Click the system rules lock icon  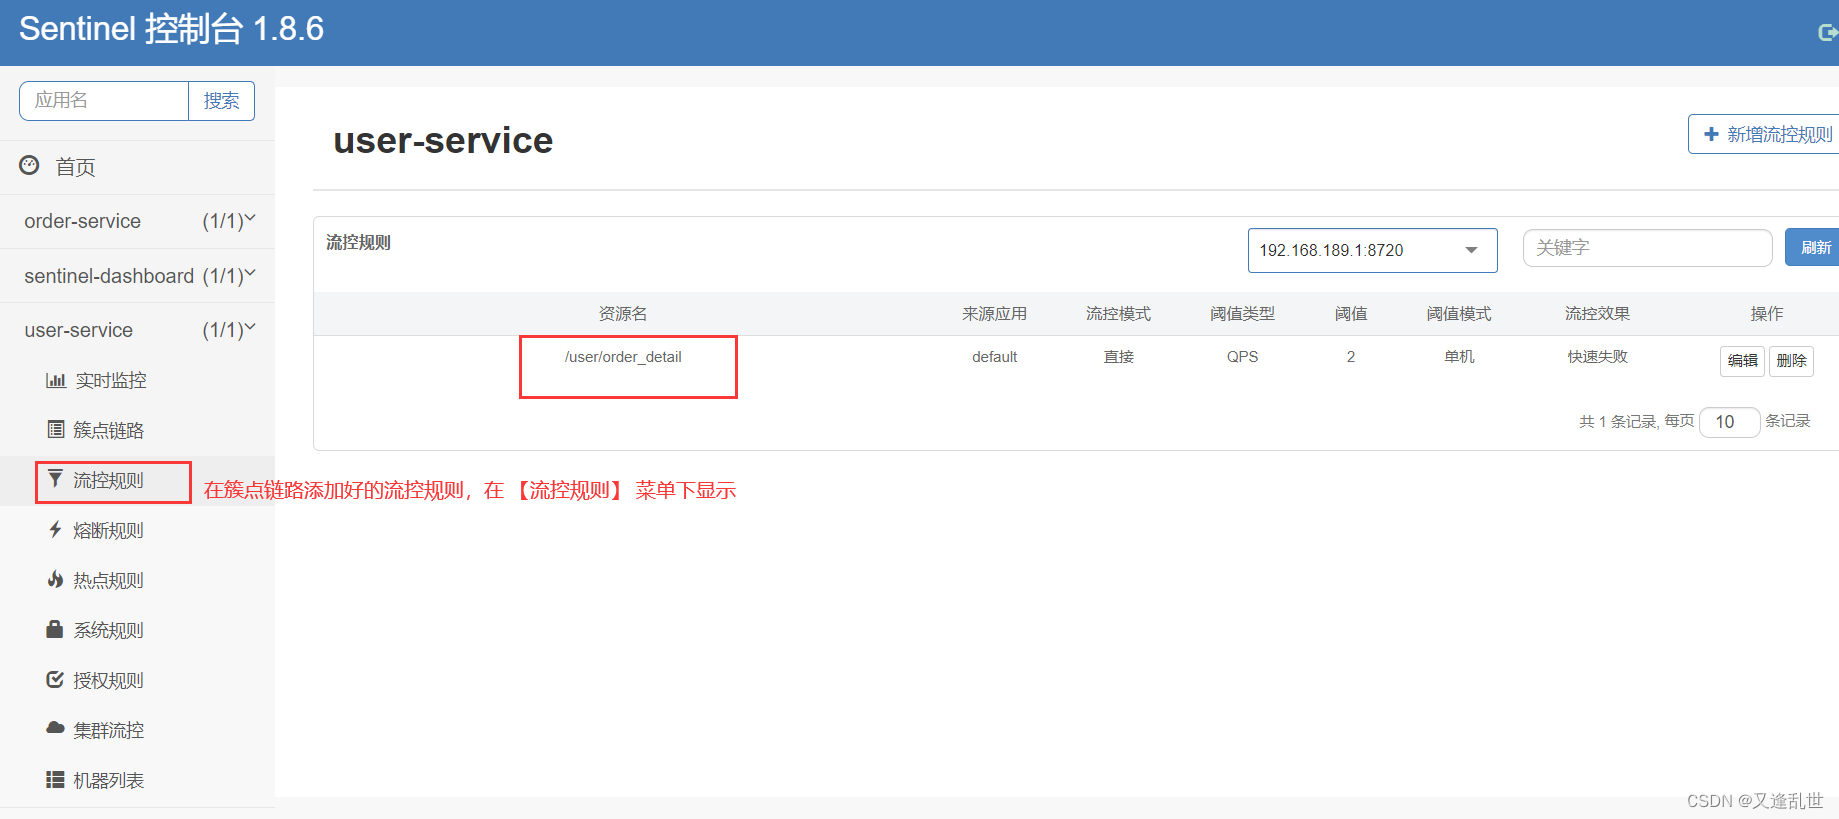click(55, 629)
